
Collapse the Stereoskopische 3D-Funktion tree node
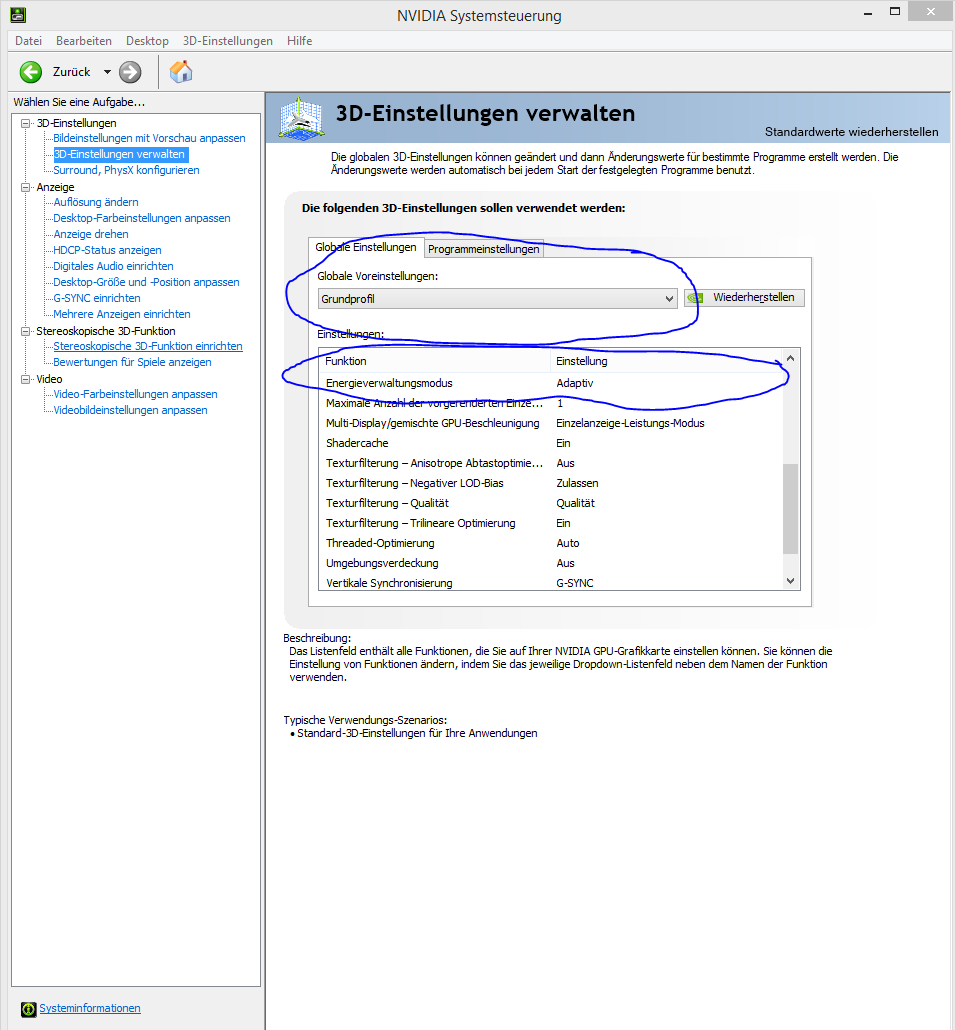pyautogui.click(x=26, y=331)
